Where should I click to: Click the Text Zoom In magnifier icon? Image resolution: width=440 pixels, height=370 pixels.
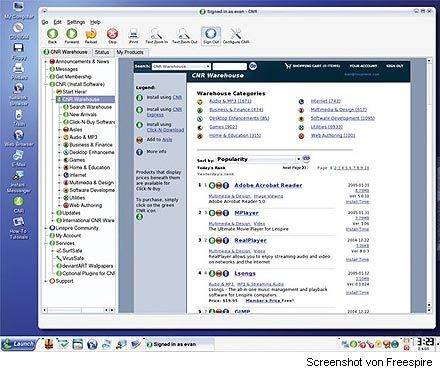(x=156, y=34)
